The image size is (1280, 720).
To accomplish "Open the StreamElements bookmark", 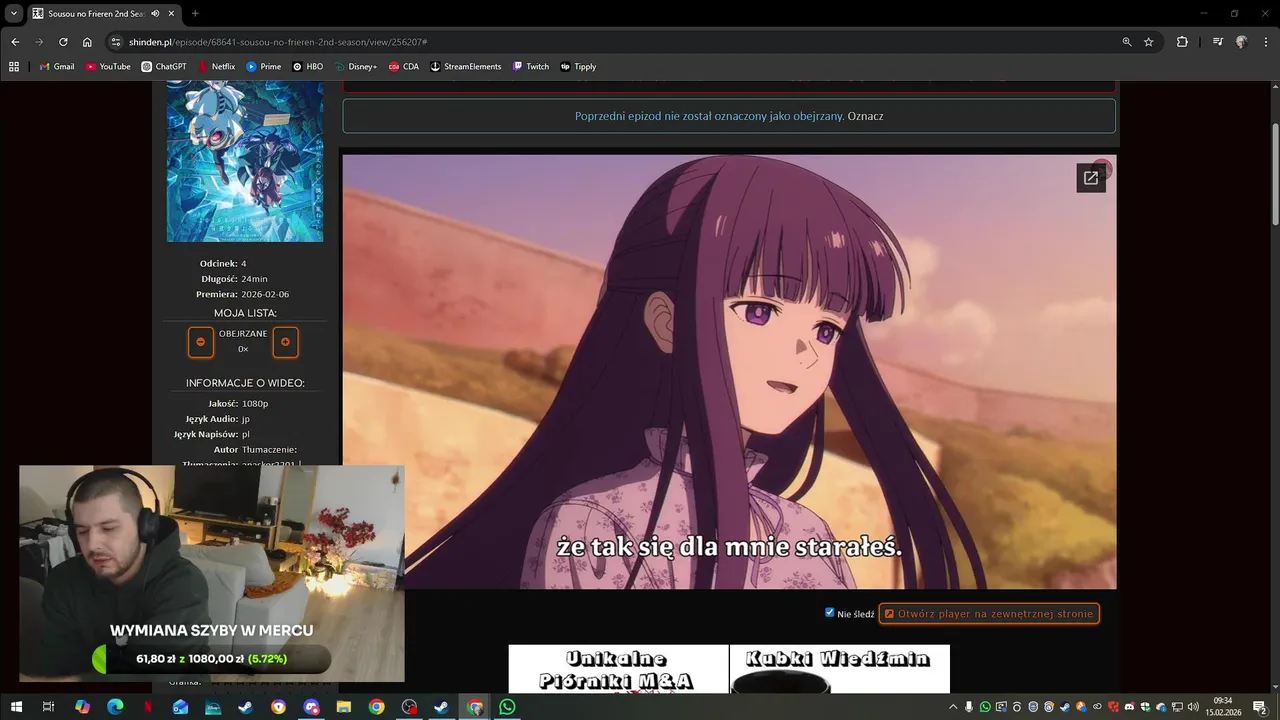I will 466,67.
